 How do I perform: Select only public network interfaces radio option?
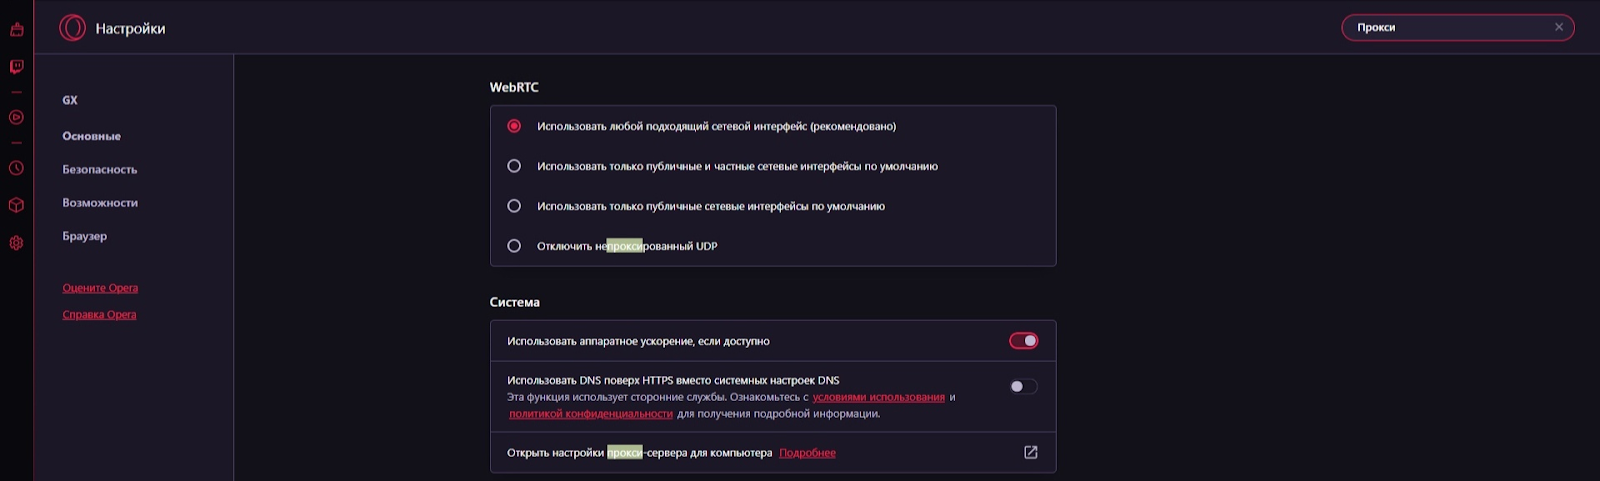pyautogui.click(x=514, y=206)
